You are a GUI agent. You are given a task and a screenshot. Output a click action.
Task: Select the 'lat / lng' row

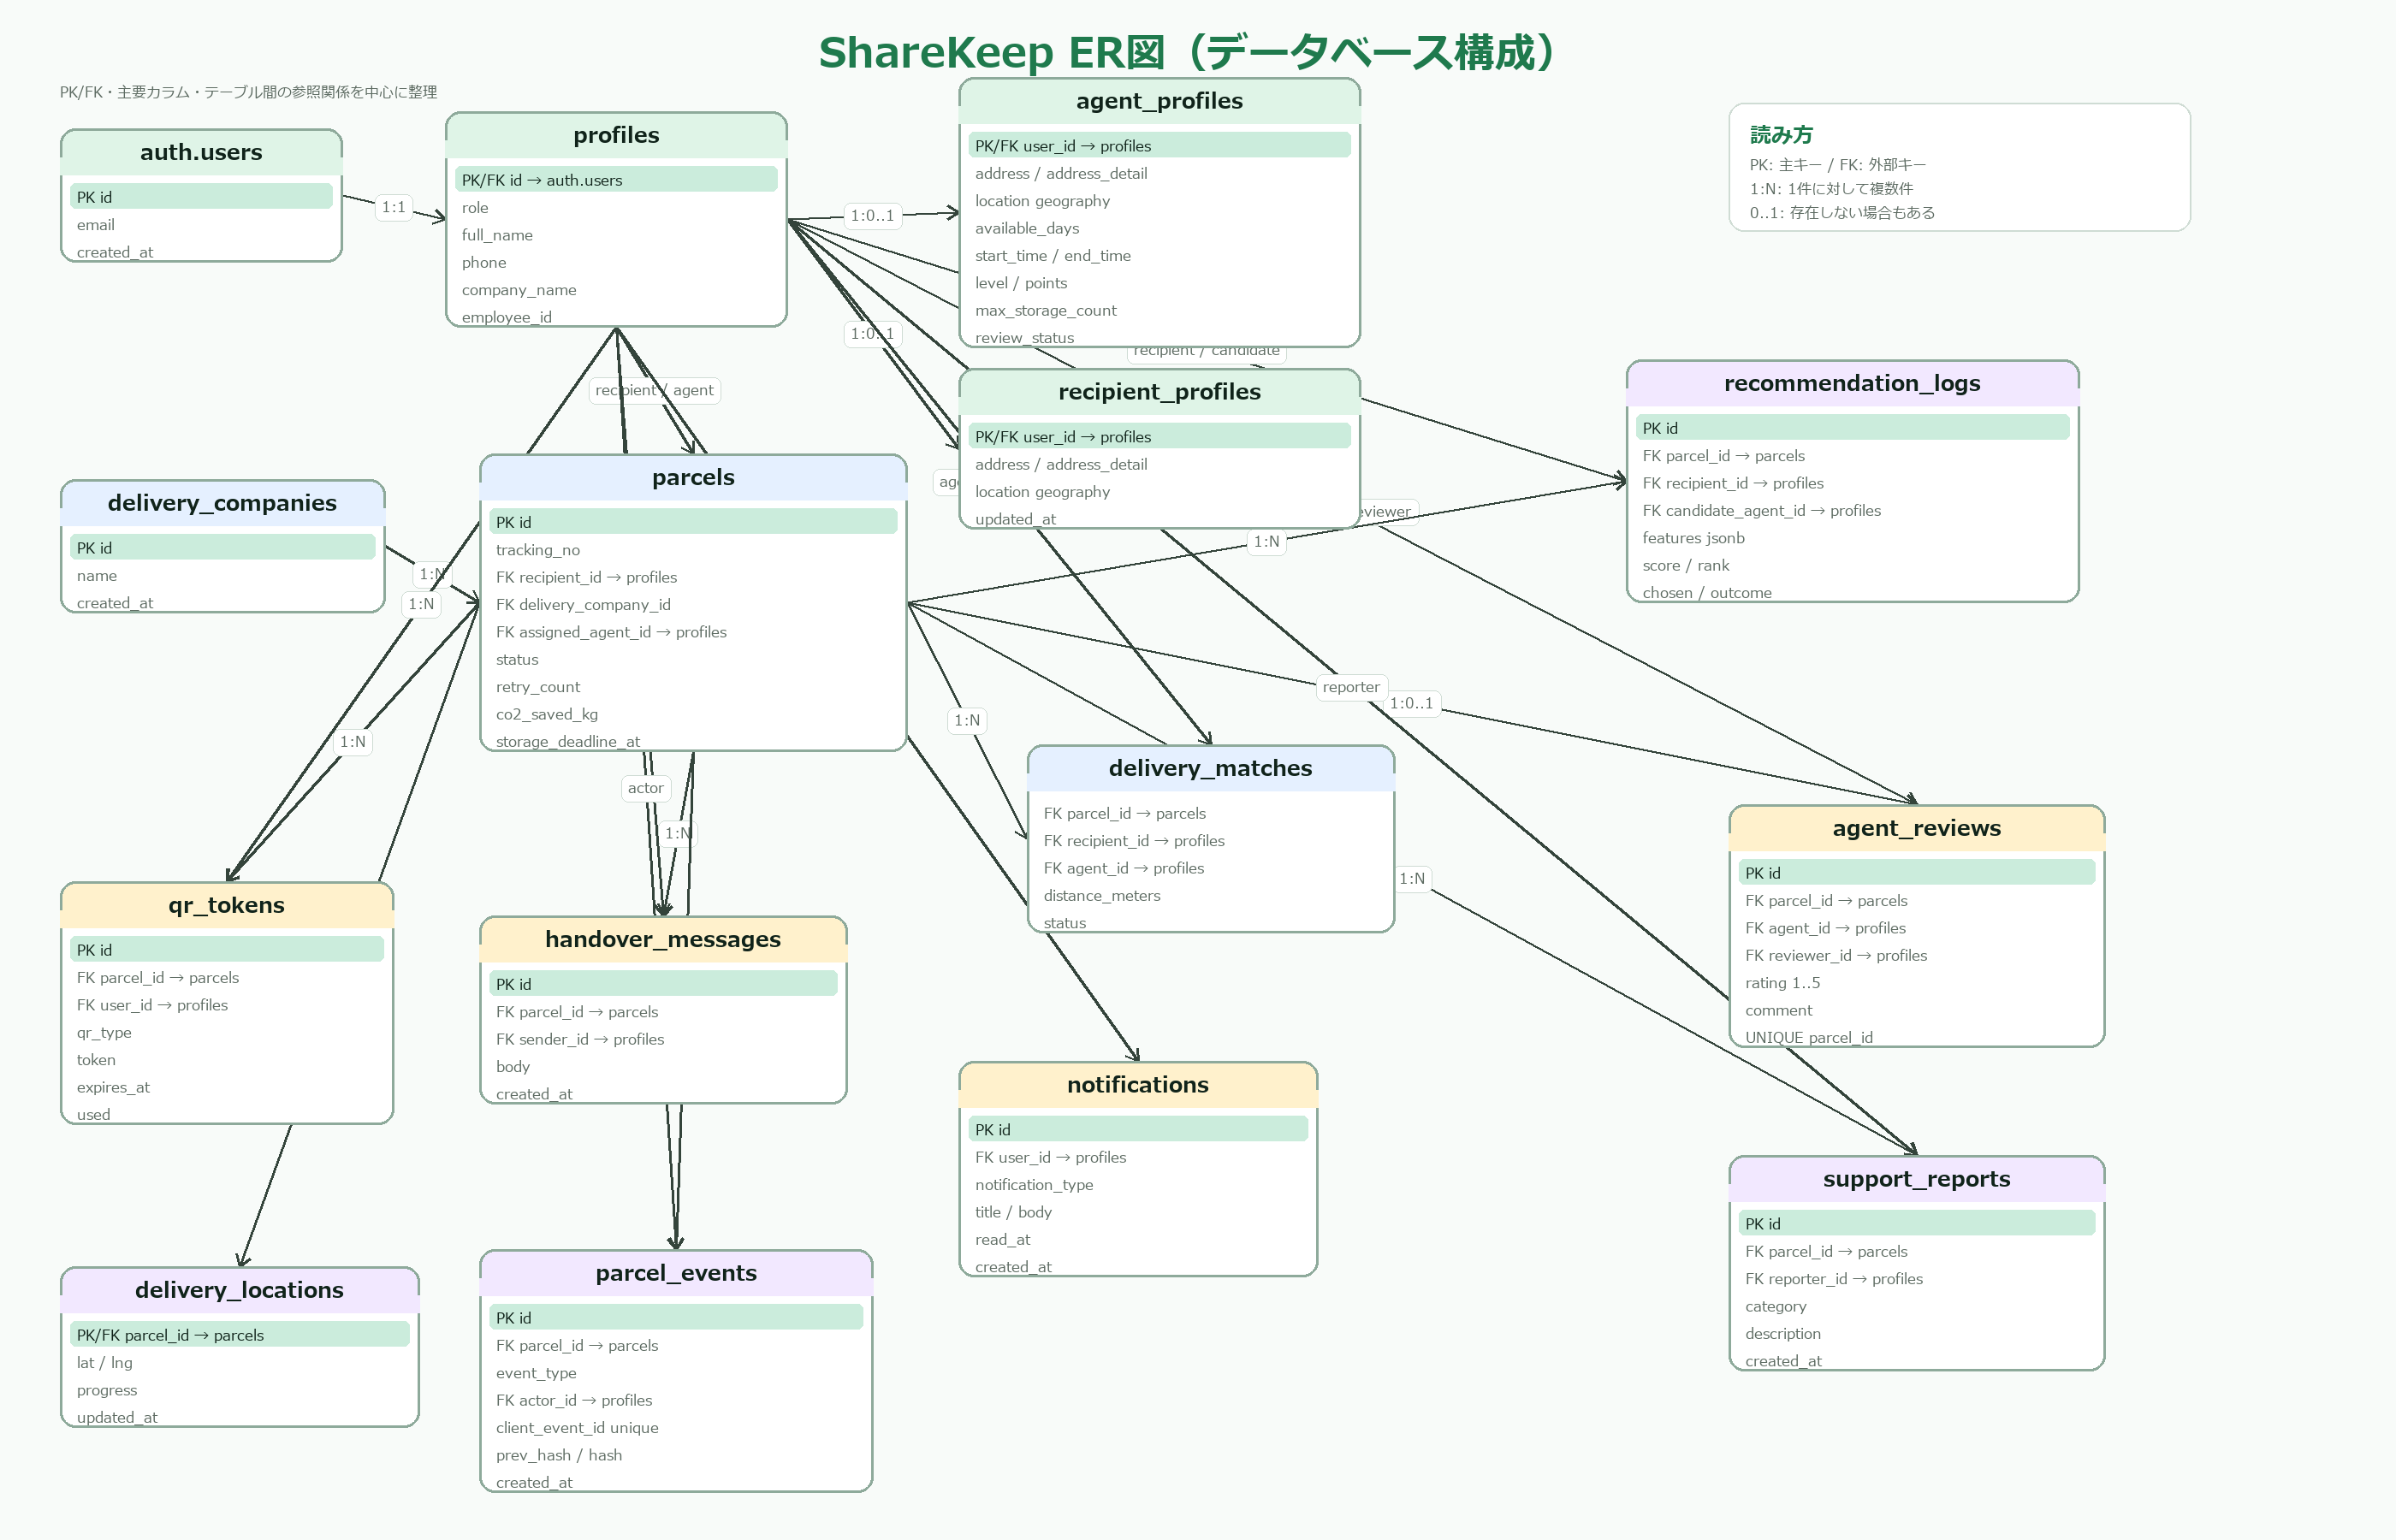[x=104, y=1363]
